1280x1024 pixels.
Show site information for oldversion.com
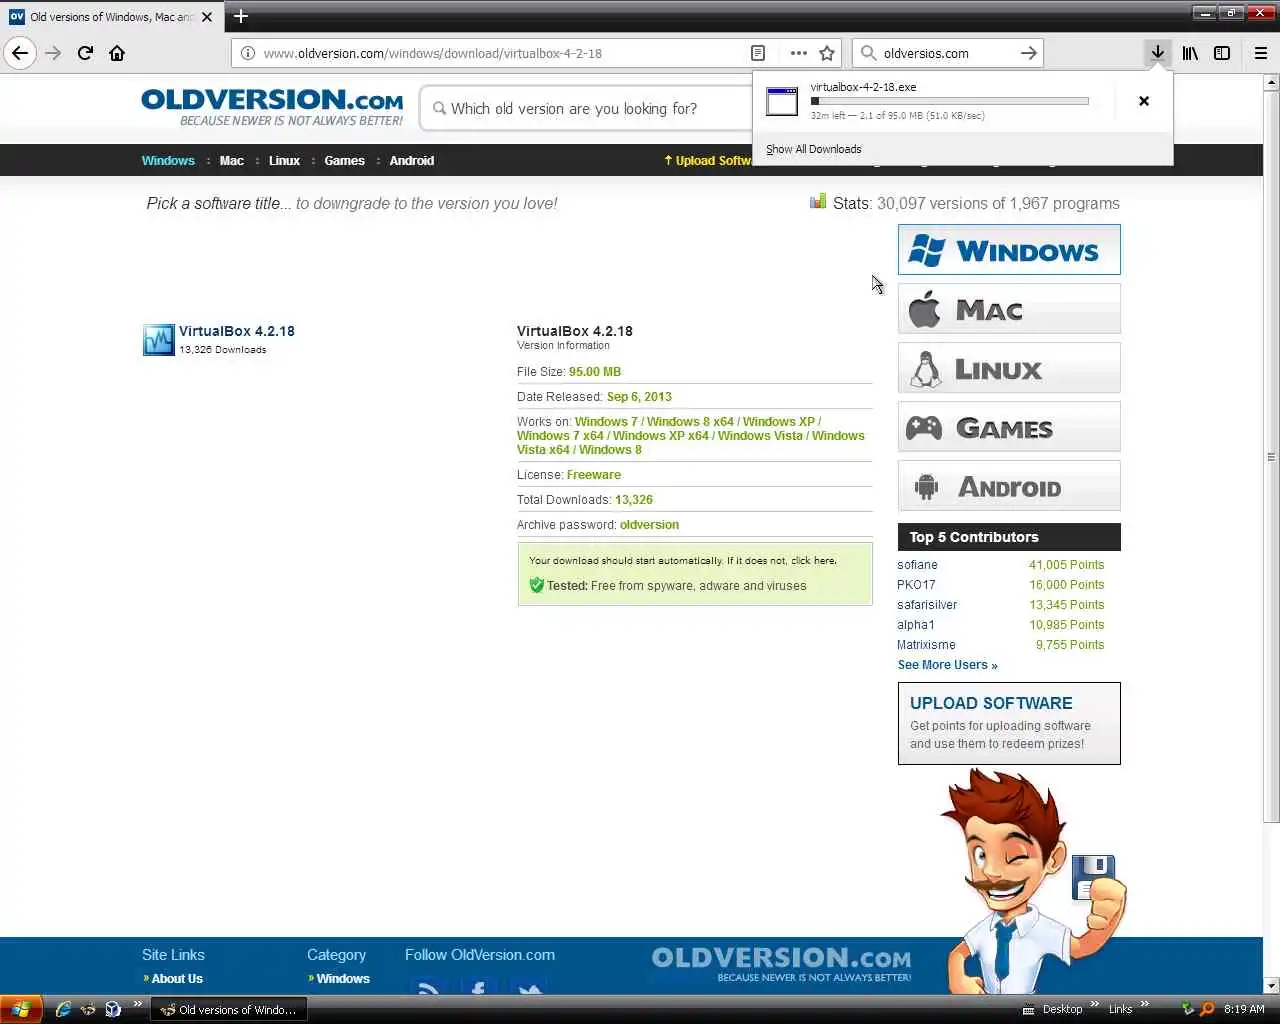click(x=247, y=53)
